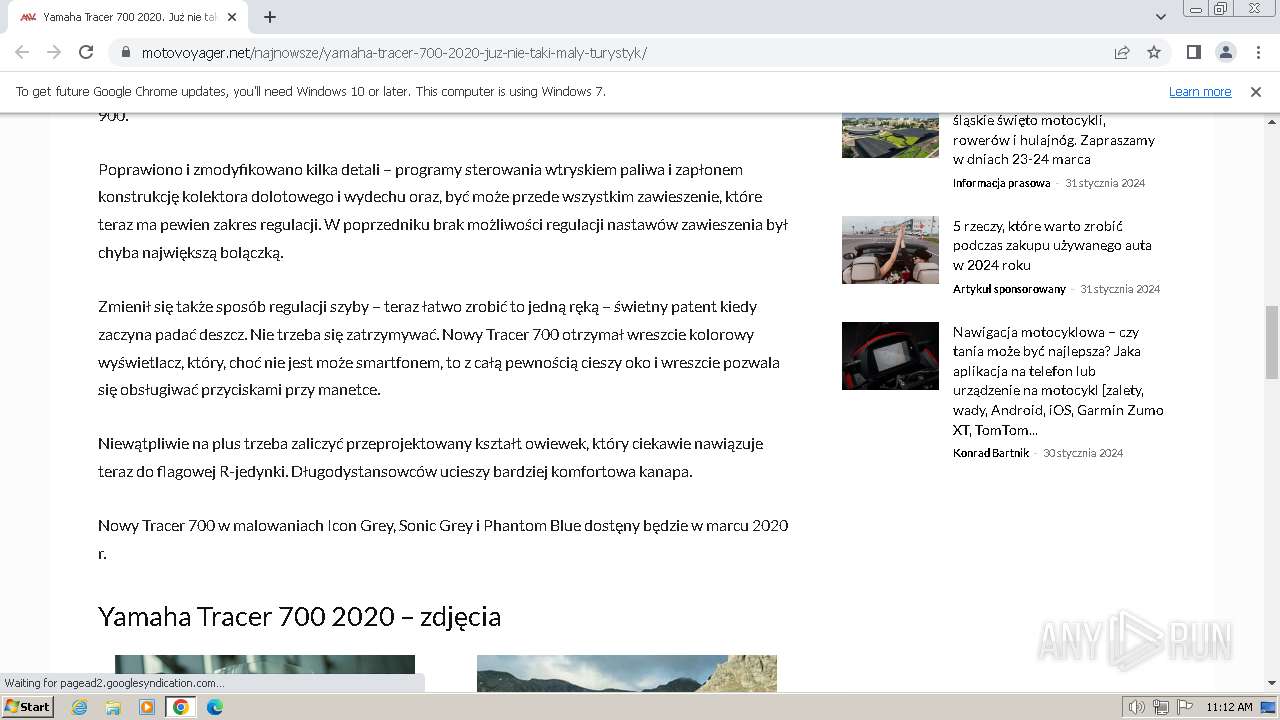Screen dimensions: 1280x720
Task: Open Action Center flag icon in tray
Action: pyautogui.click(x=1185, y=707)
